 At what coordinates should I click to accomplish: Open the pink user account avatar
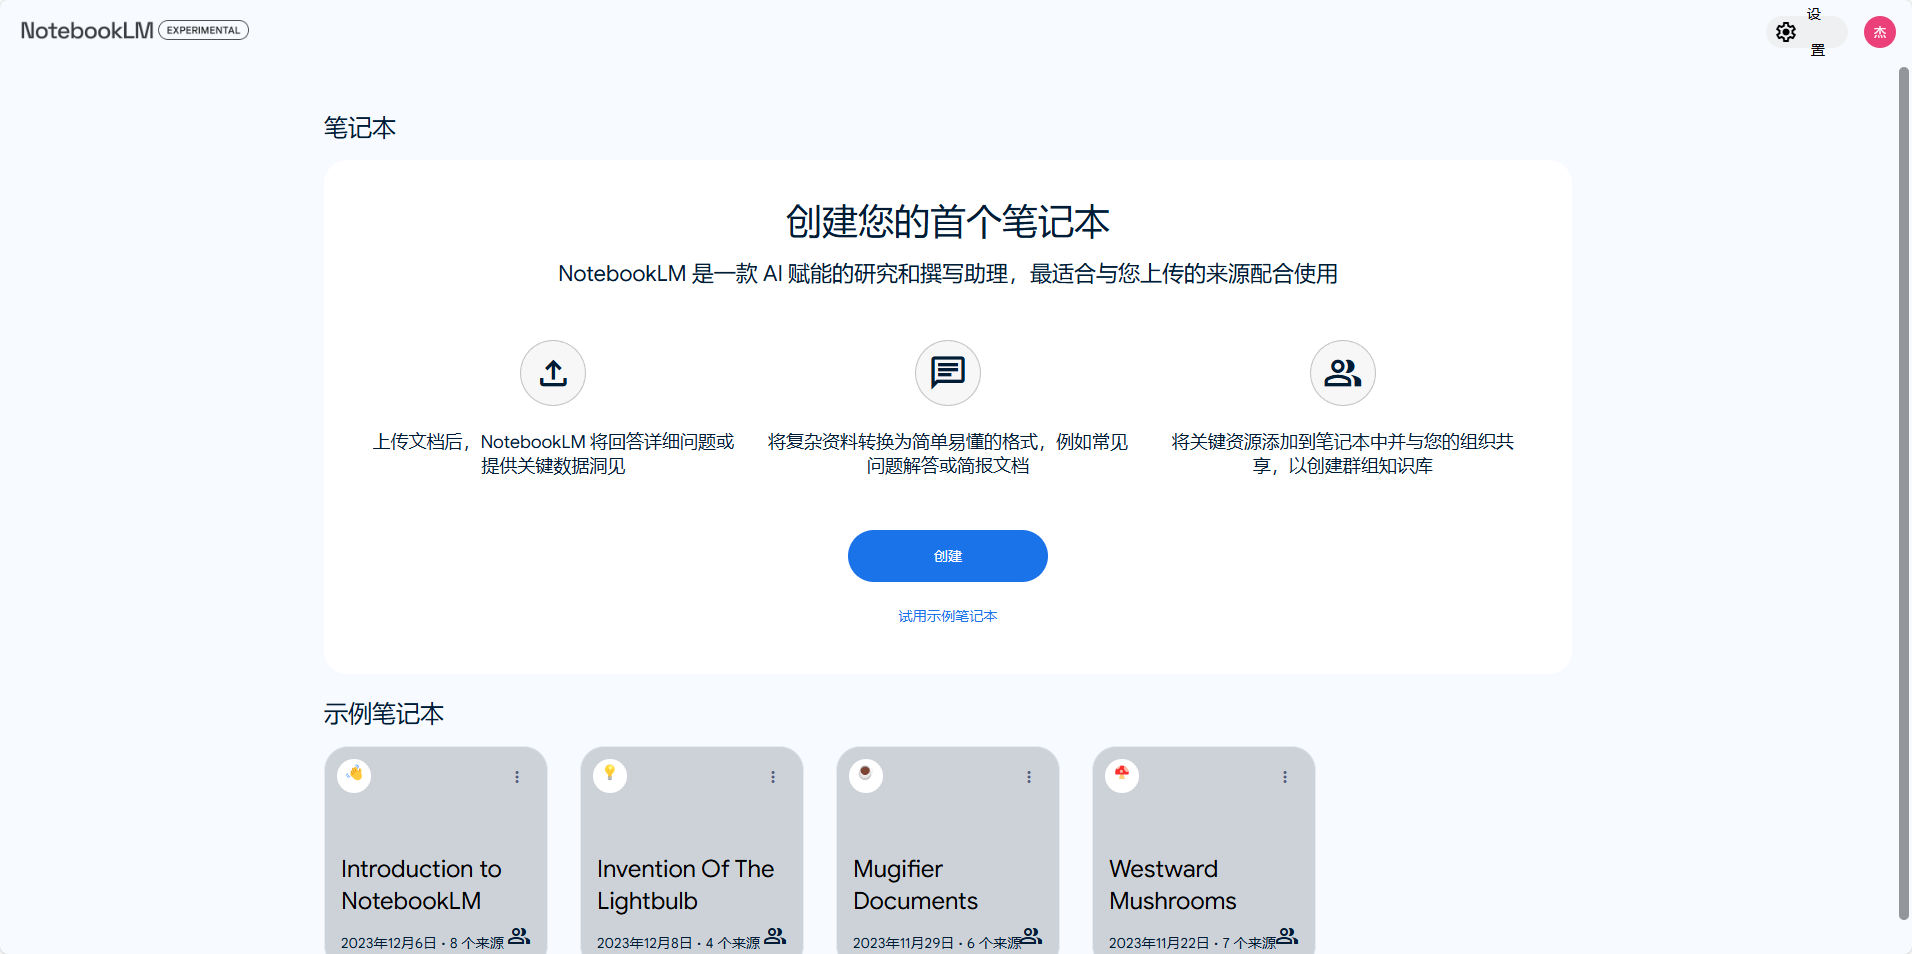click(1880, 32)
